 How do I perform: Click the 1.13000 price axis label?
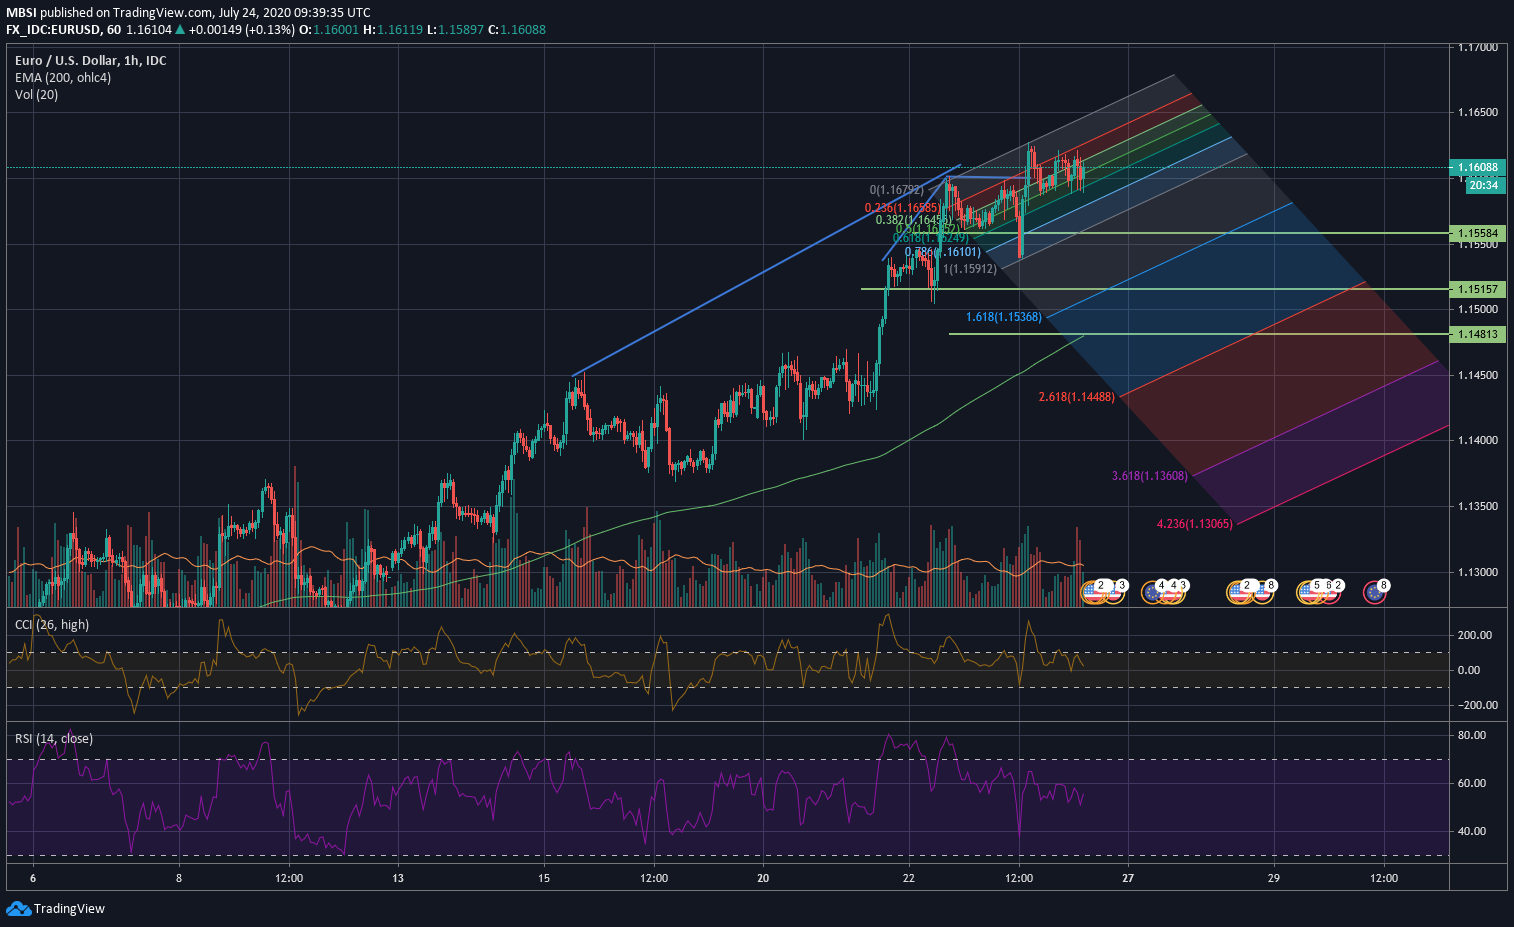point(1477,572)
